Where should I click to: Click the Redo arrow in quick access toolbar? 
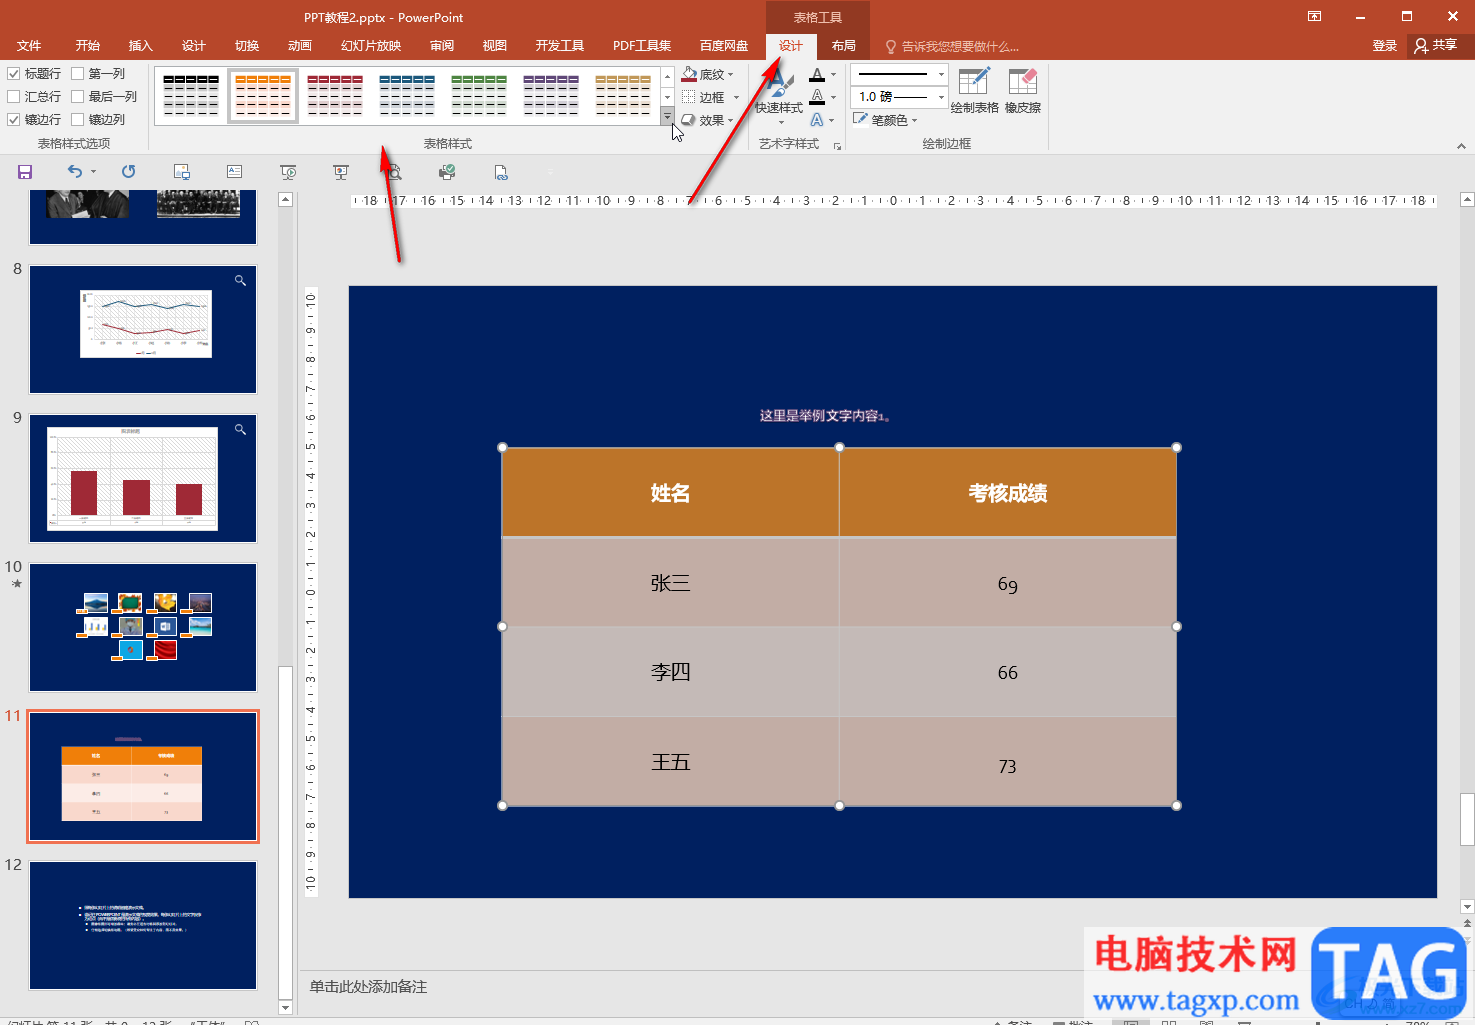[x=128, y=172]
